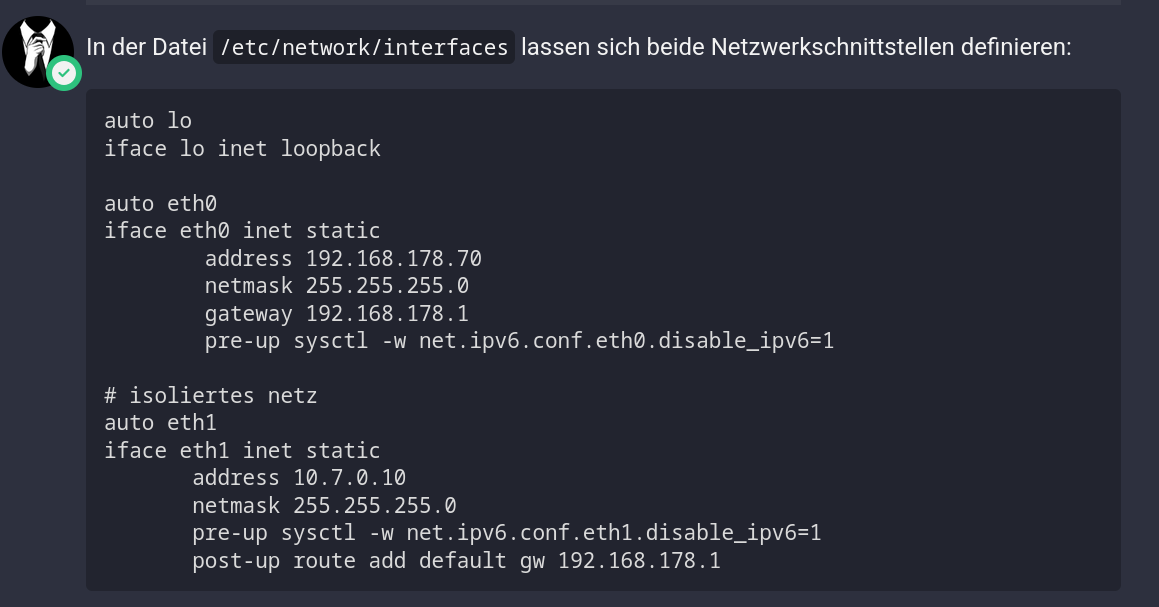Click the 'auto lo' line in code

pyautogui.click(x=148, y=121)
